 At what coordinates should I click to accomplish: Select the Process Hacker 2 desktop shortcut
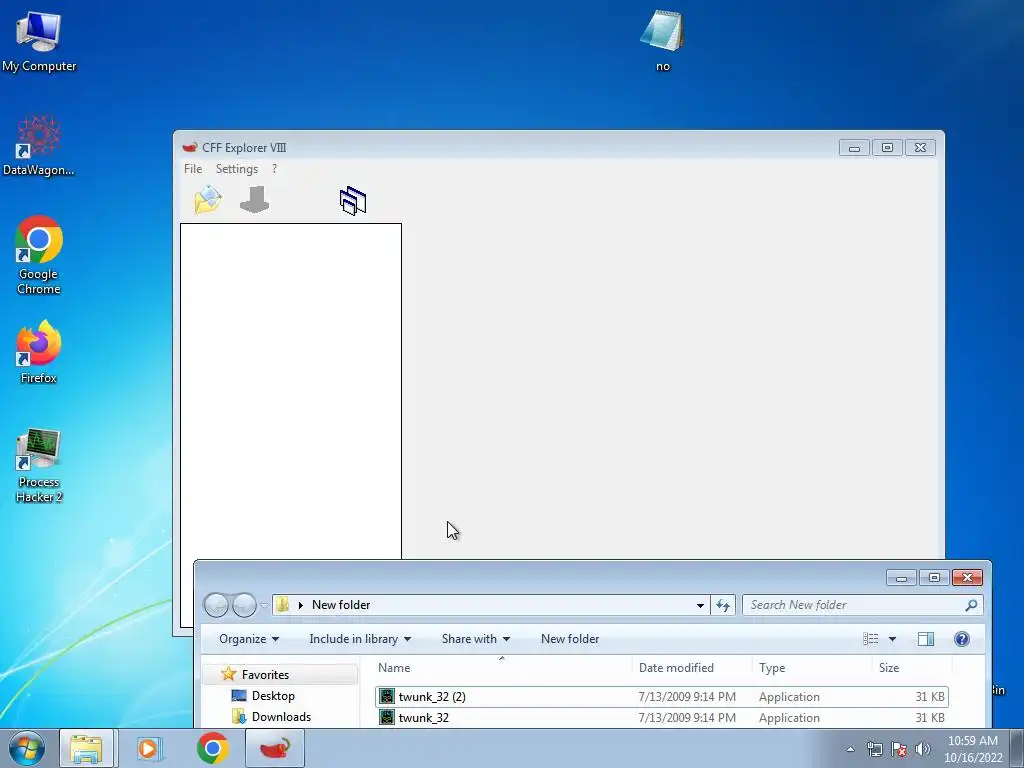click(39, 466)
